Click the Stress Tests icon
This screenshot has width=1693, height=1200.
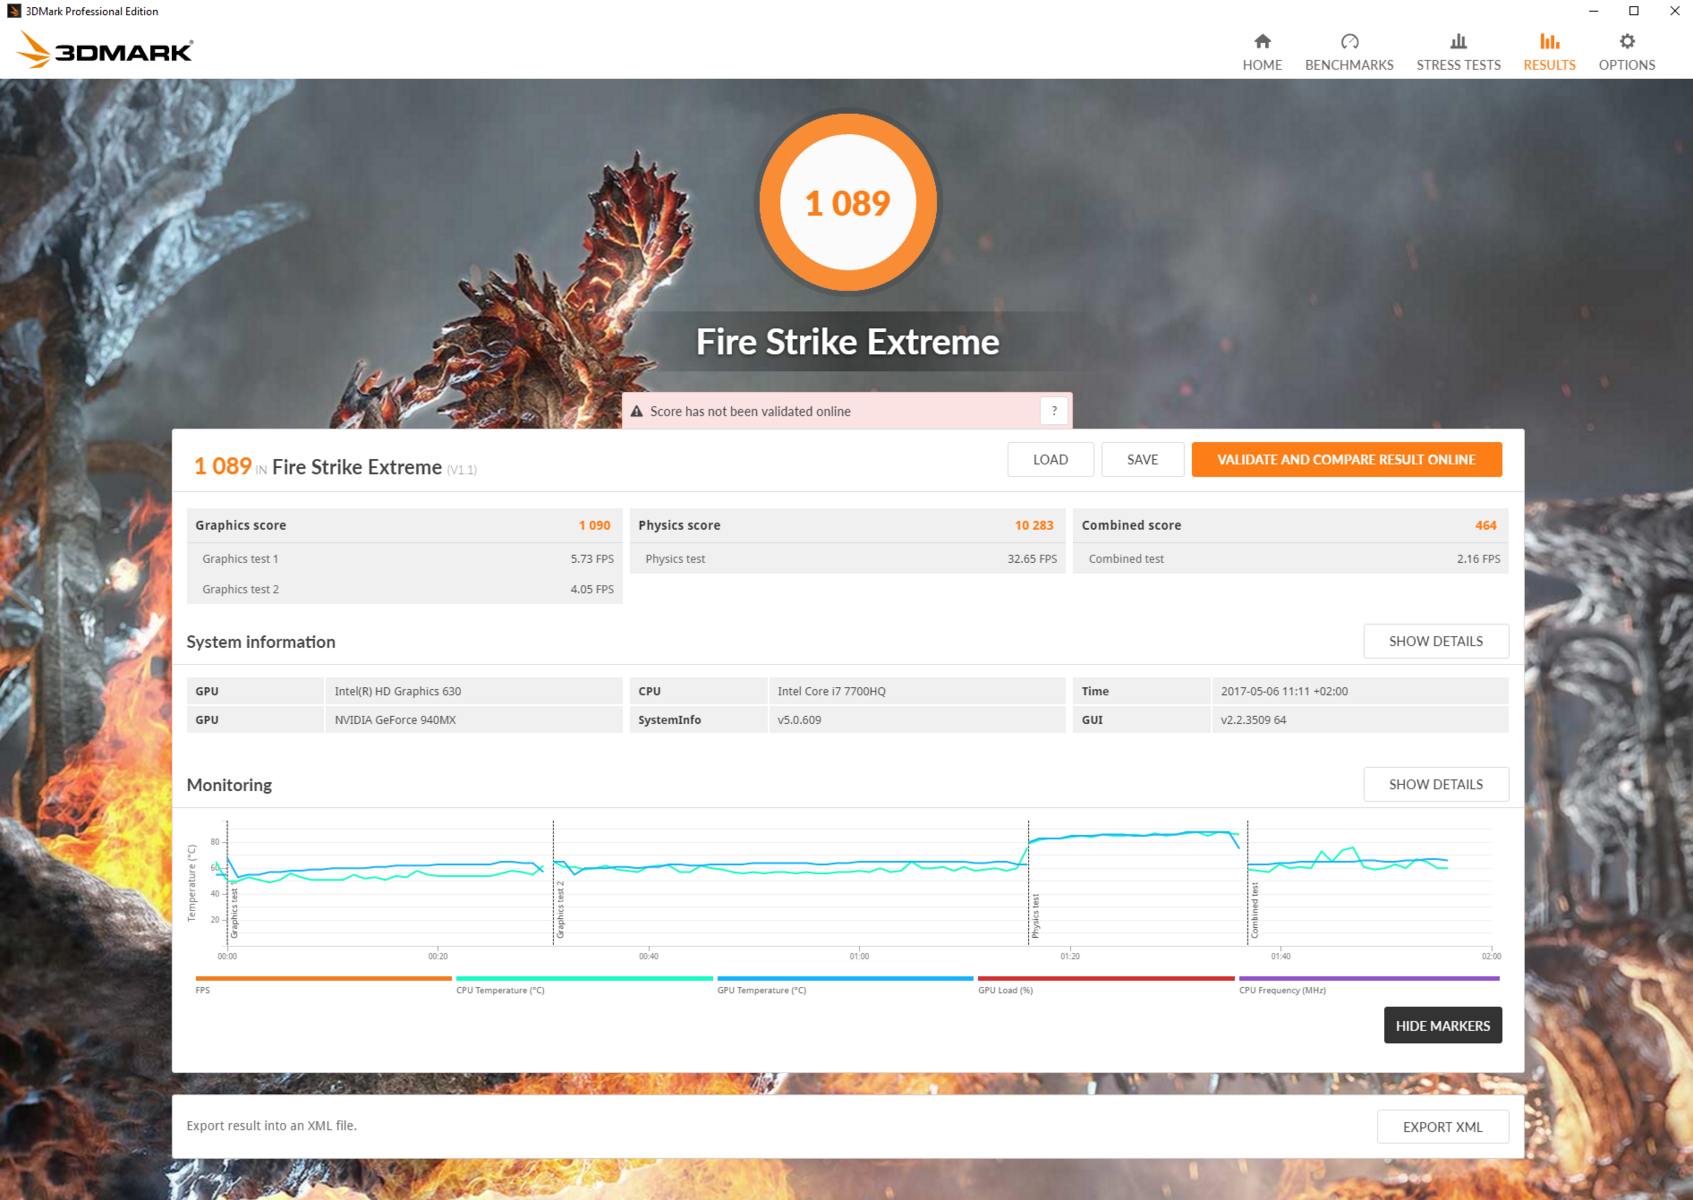[1458, 42]
